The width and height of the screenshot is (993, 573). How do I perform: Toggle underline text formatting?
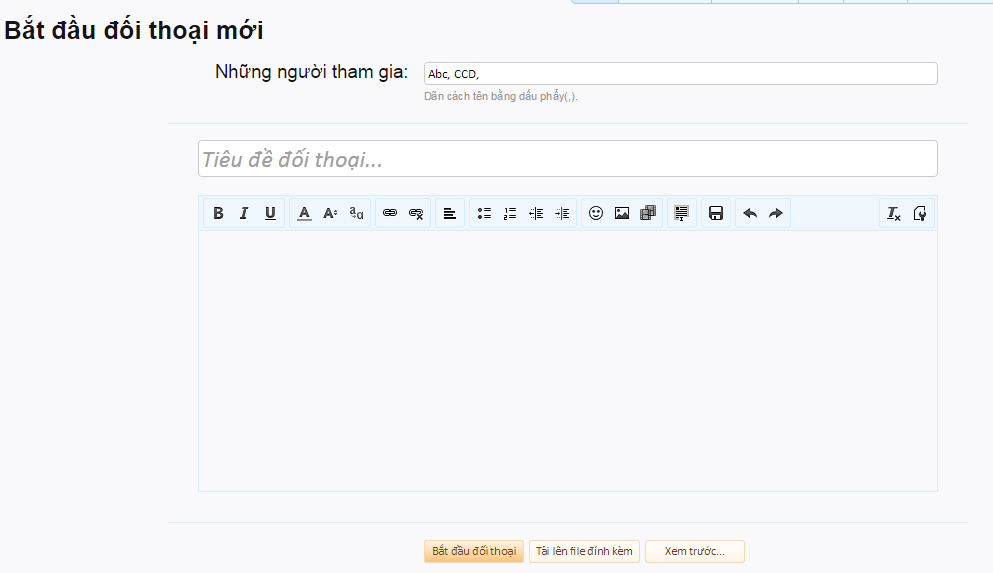(270, 213)
